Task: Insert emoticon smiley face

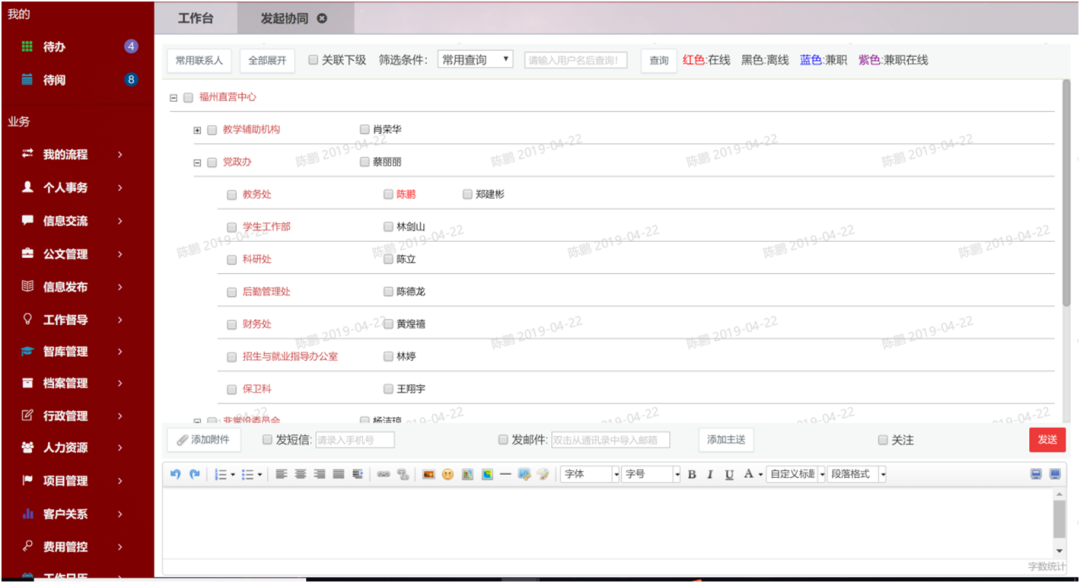Action: 448,474
